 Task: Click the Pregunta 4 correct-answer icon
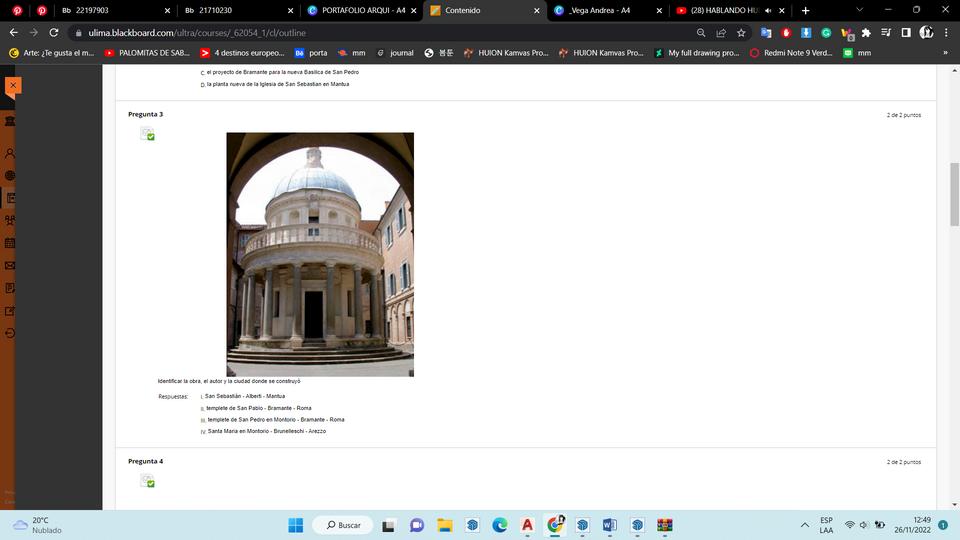[x=148, y=481]
